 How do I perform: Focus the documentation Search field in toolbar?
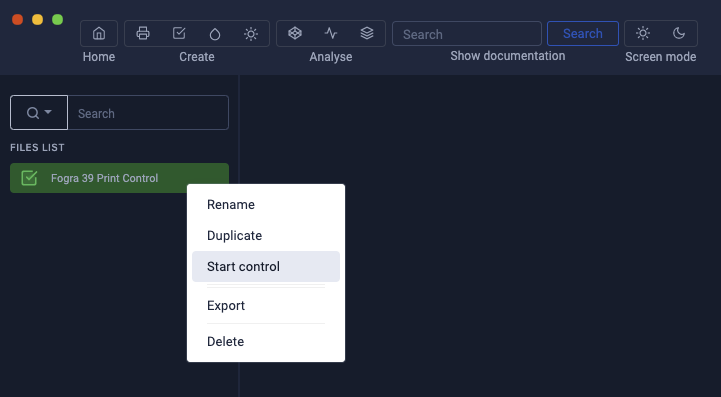click(x=467, y=34)
